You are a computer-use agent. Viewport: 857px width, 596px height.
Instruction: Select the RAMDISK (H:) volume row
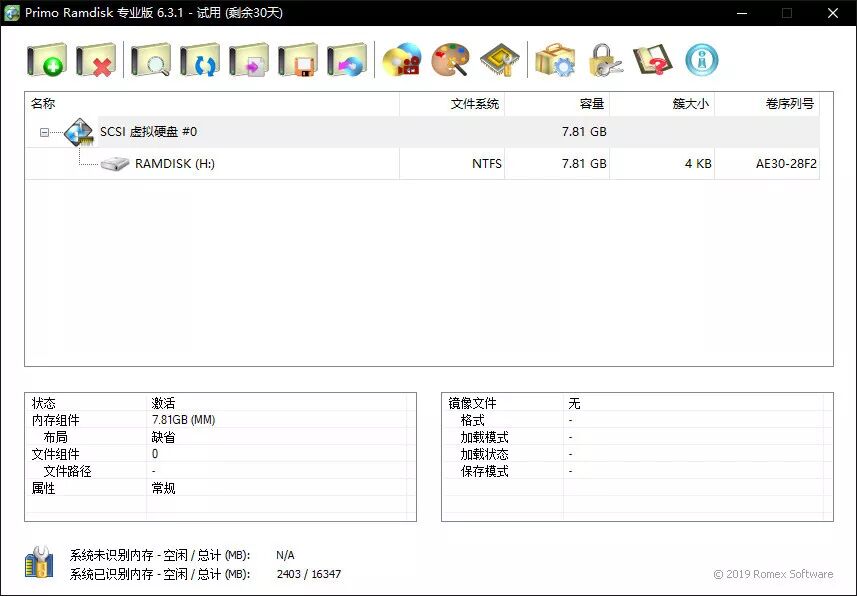pyautogui.click(x=422, y=163)
